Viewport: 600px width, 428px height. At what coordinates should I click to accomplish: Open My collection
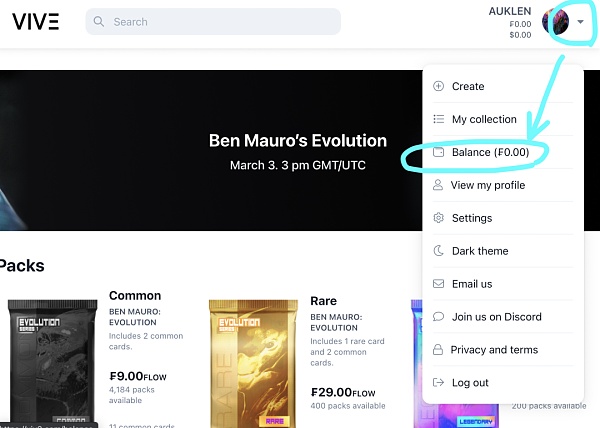click(x=503, y=119)
